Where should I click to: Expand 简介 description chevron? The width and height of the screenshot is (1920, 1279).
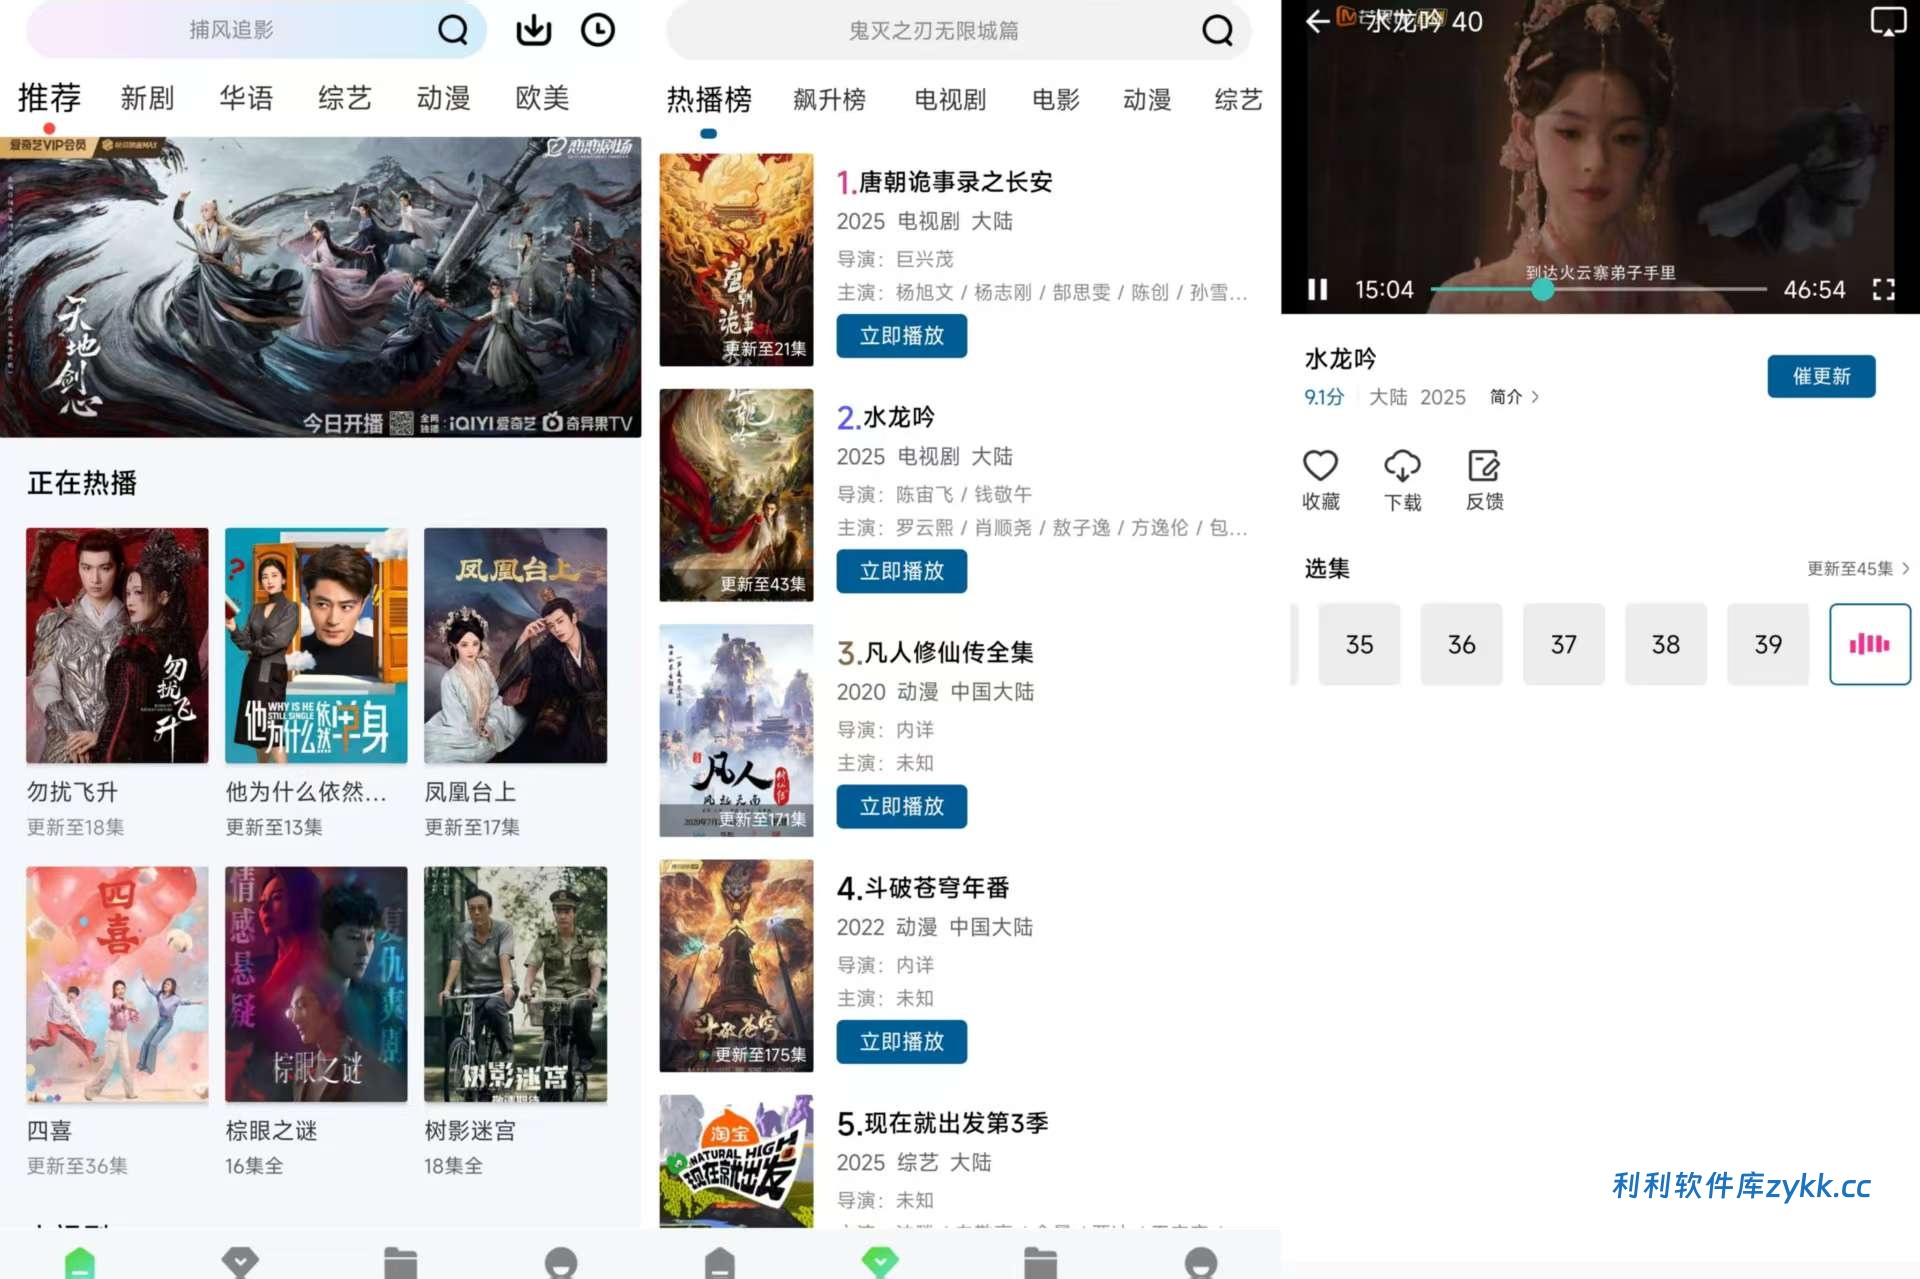click(x=1535, y=397)
